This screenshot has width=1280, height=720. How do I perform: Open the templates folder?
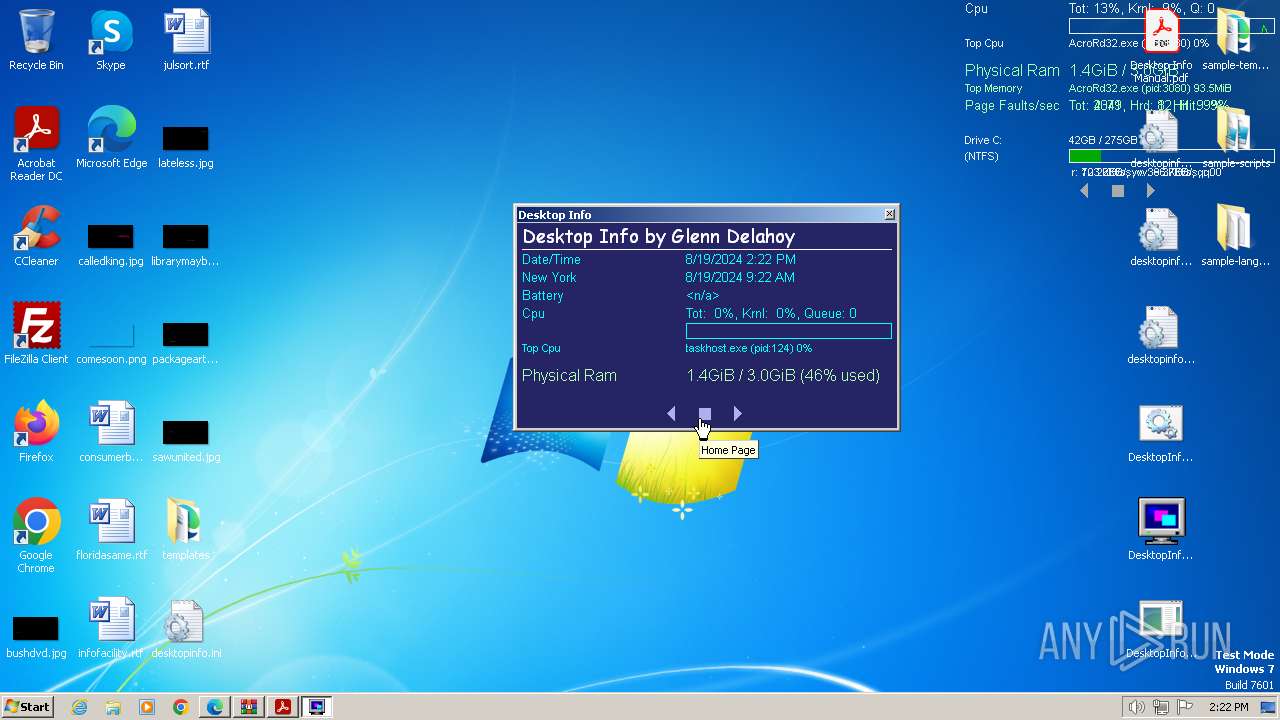click(x=186, y=531)
